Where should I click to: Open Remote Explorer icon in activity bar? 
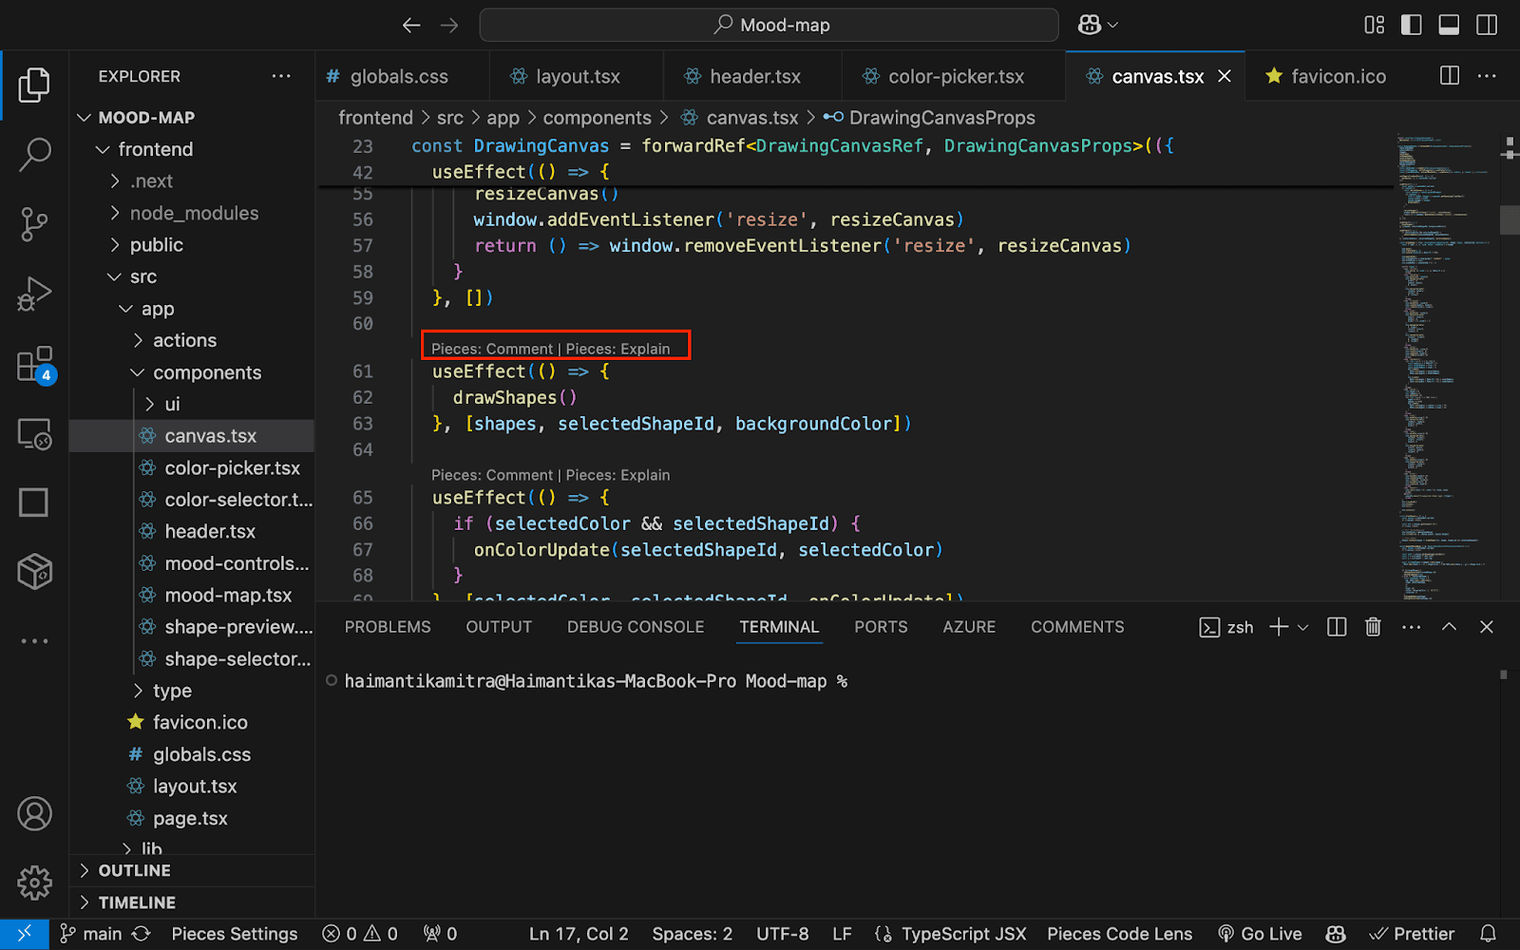coord(34,434)
